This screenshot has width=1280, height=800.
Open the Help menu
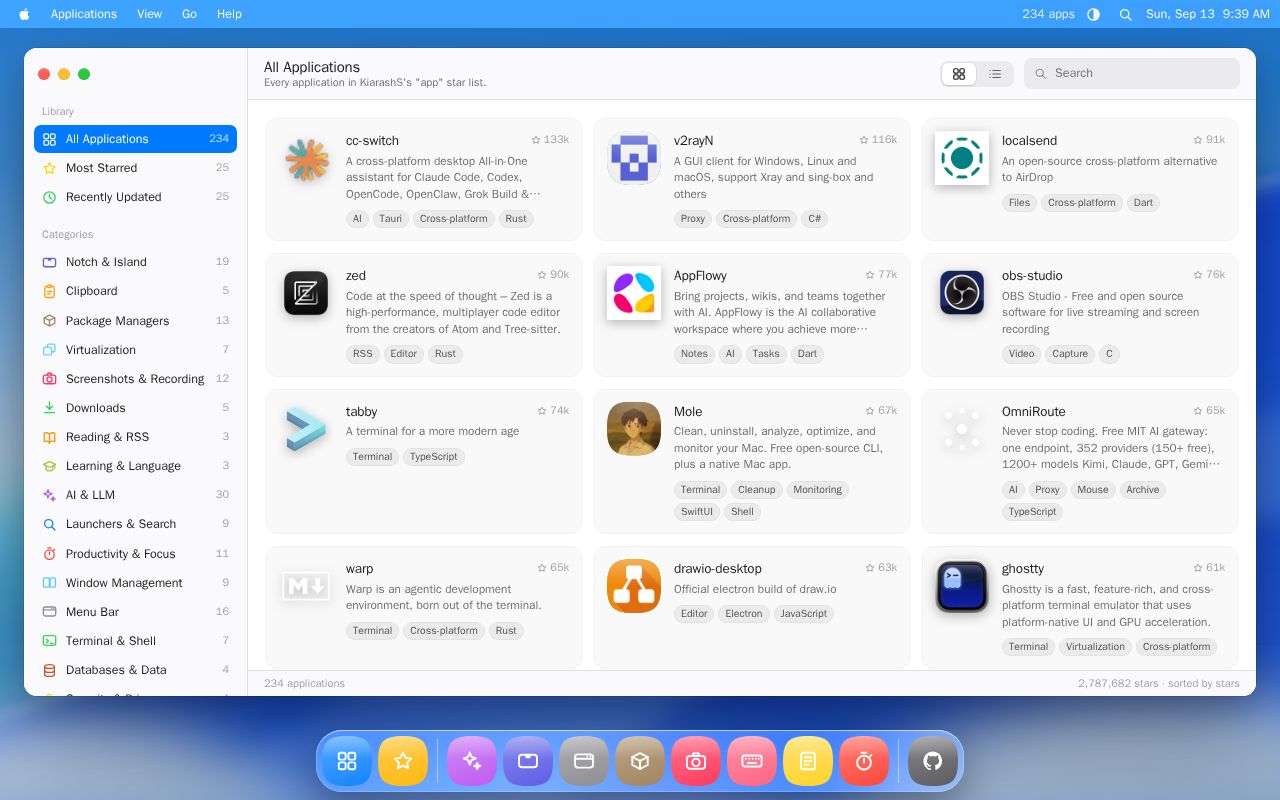click(229, 14)
